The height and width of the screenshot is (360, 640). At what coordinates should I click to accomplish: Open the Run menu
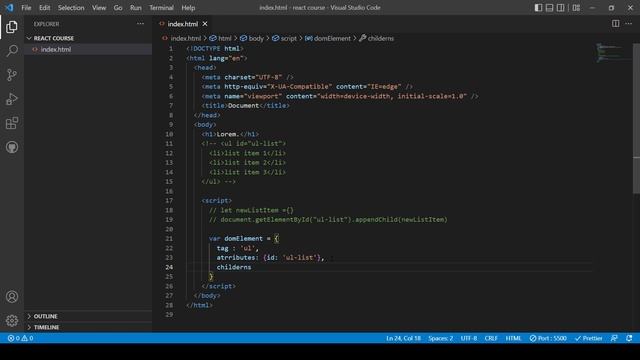tap(136, 8)
